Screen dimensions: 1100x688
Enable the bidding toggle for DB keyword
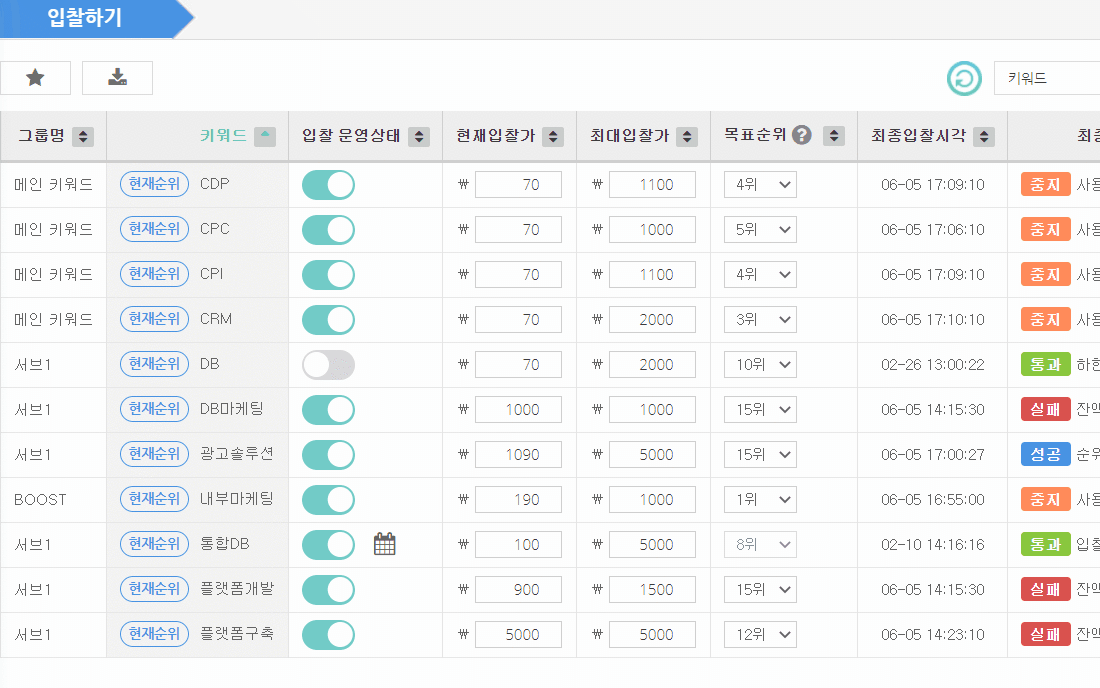click(x=328, y=365)
